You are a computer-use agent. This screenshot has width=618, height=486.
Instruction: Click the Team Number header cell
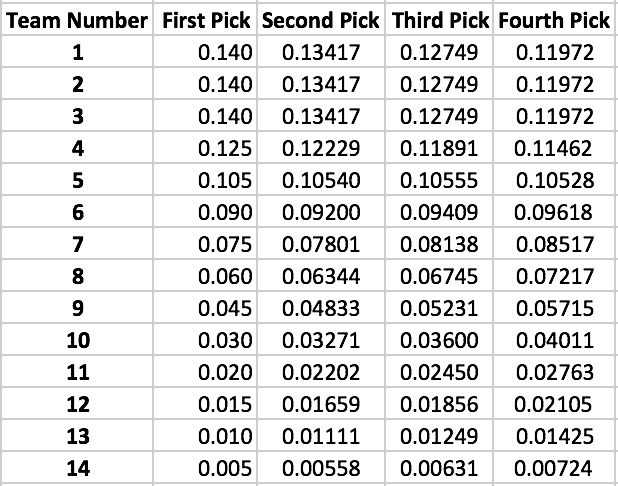pyautogui.click(x=77, y=21)
